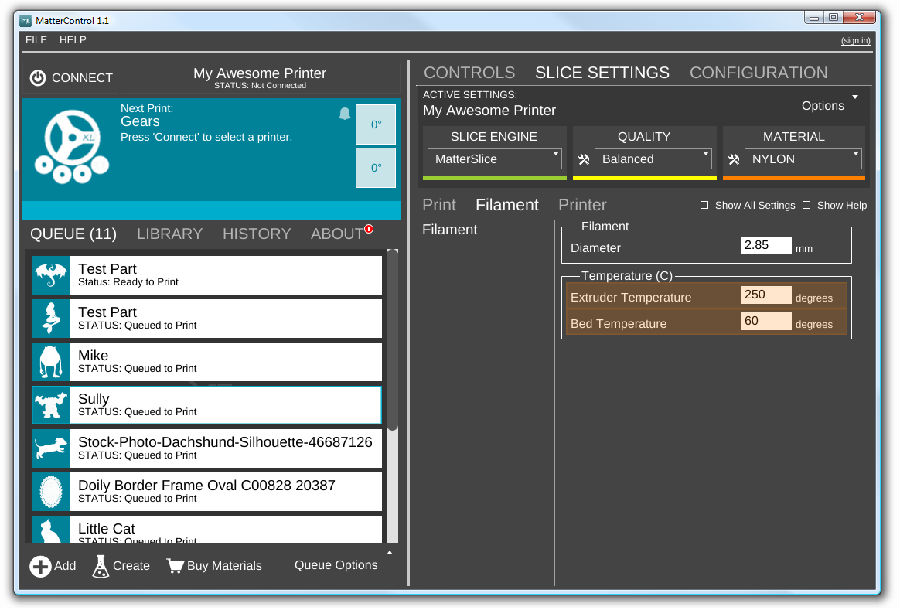Open the MatterSlice slice engine dropdown
This screenshot has height=608, width=900.
(494, 159)
